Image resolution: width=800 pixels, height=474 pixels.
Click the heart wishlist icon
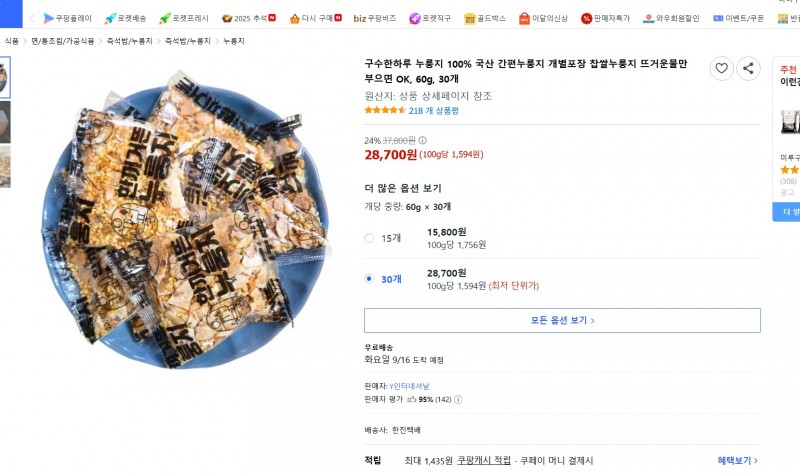pos(721,69)
